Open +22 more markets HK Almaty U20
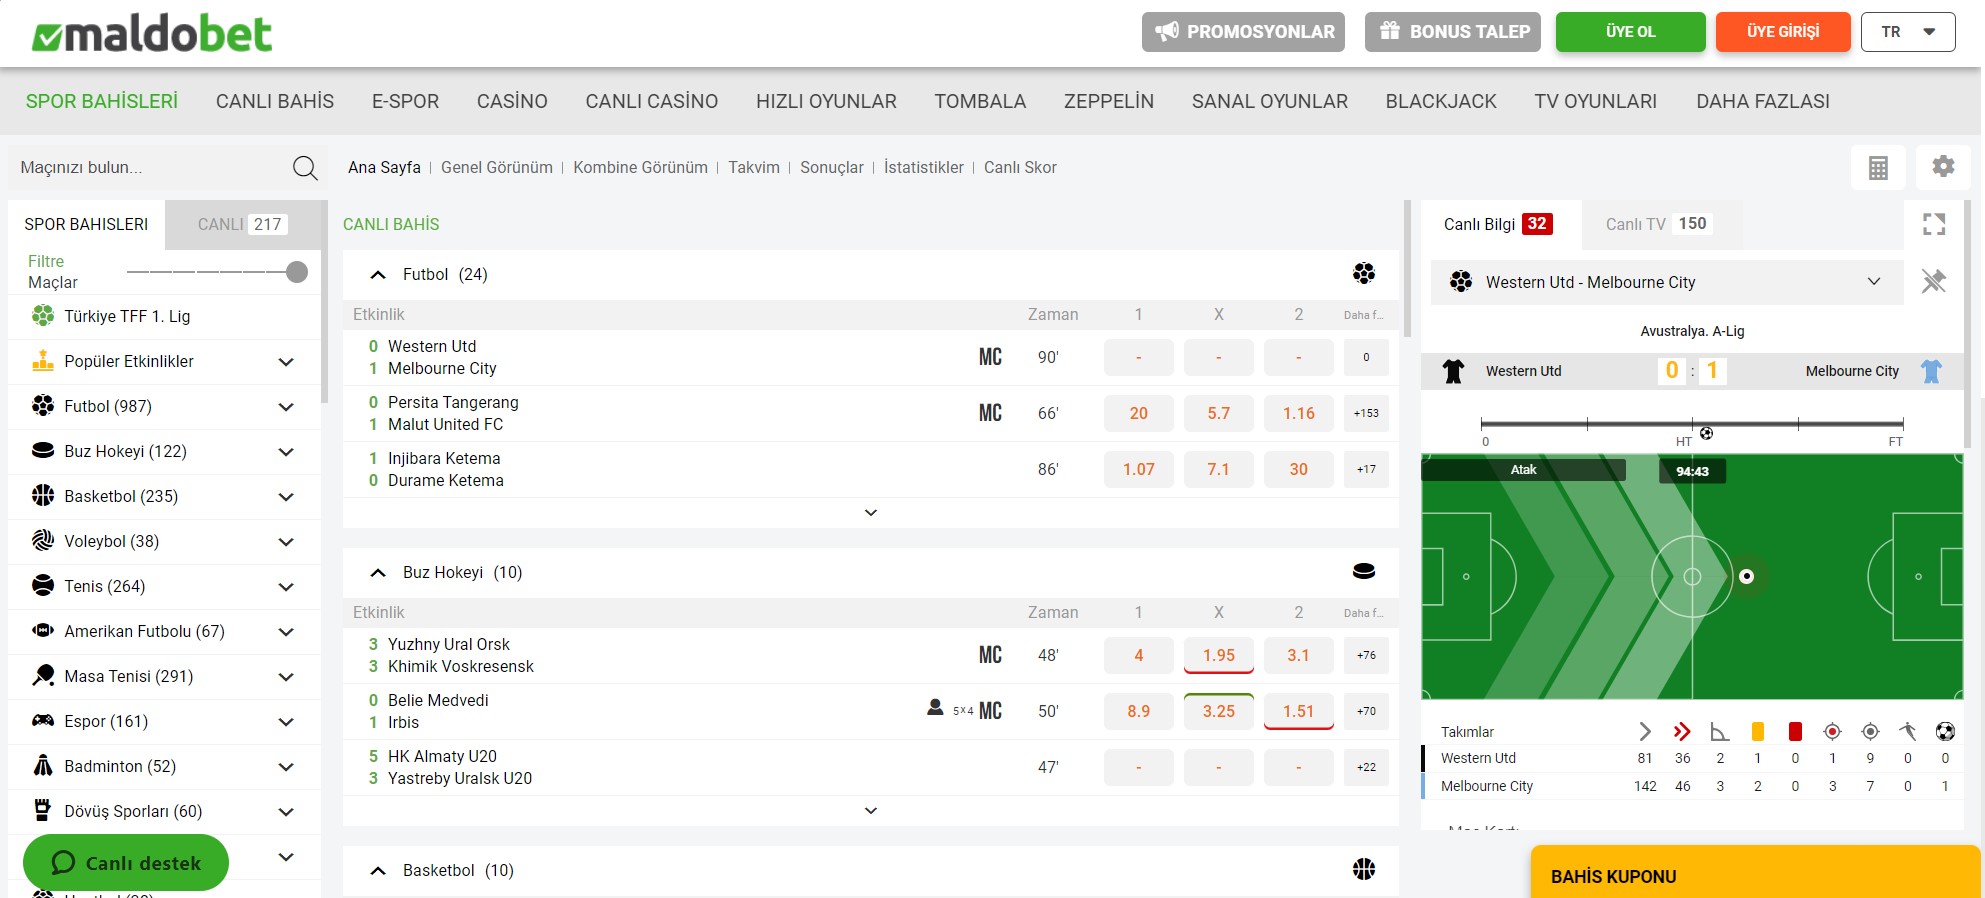 pyautogui.click(x=1366, y=767)
